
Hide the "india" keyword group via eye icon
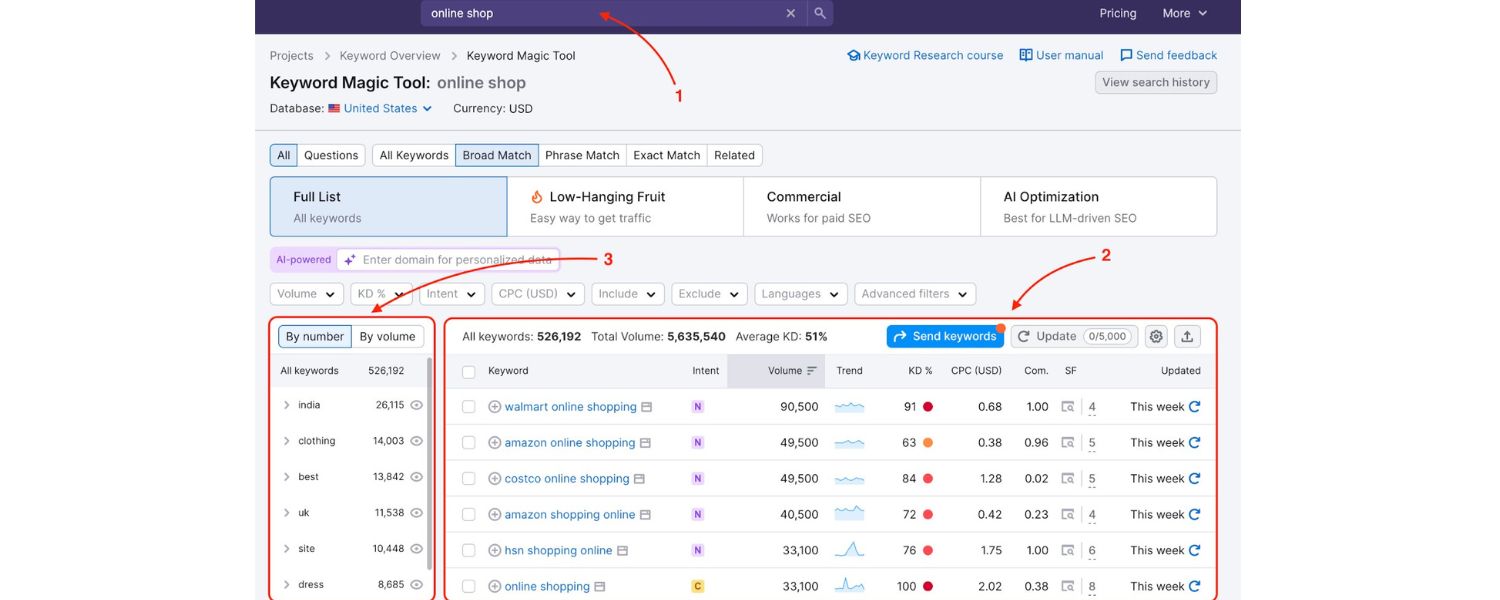[x=416, y=404]
